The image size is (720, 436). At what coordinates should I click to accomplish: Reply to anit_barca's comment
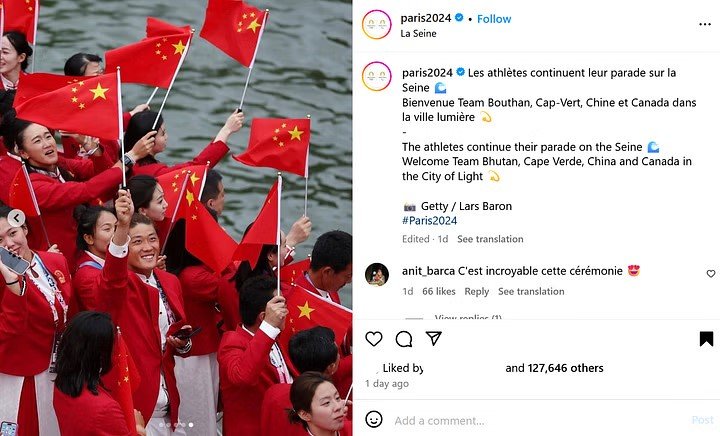[476, 291]
